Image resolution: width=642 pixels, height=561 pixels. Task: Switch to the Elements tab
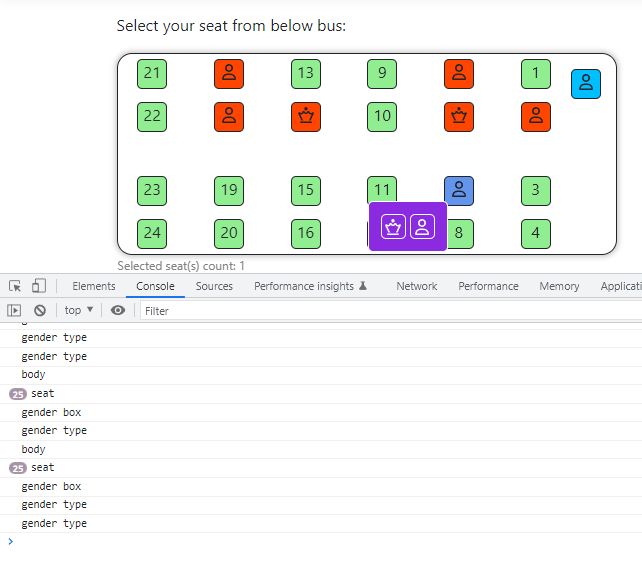94,286
